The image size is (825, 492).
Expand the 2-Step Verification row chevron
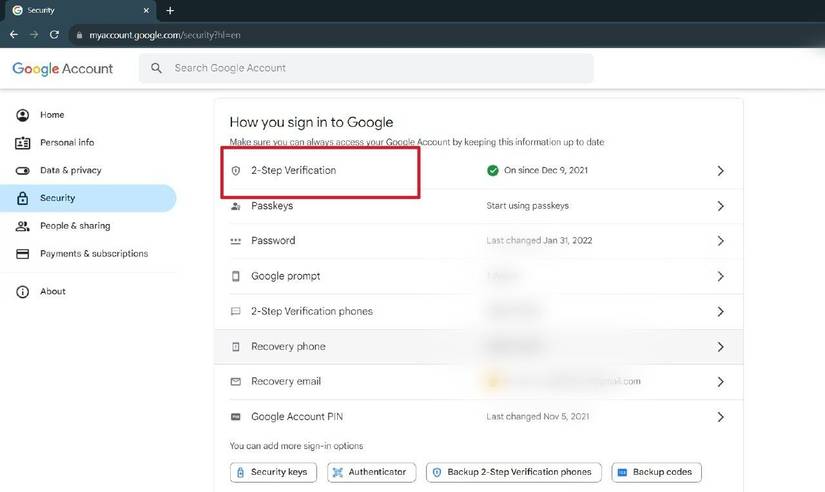point(720,171)
